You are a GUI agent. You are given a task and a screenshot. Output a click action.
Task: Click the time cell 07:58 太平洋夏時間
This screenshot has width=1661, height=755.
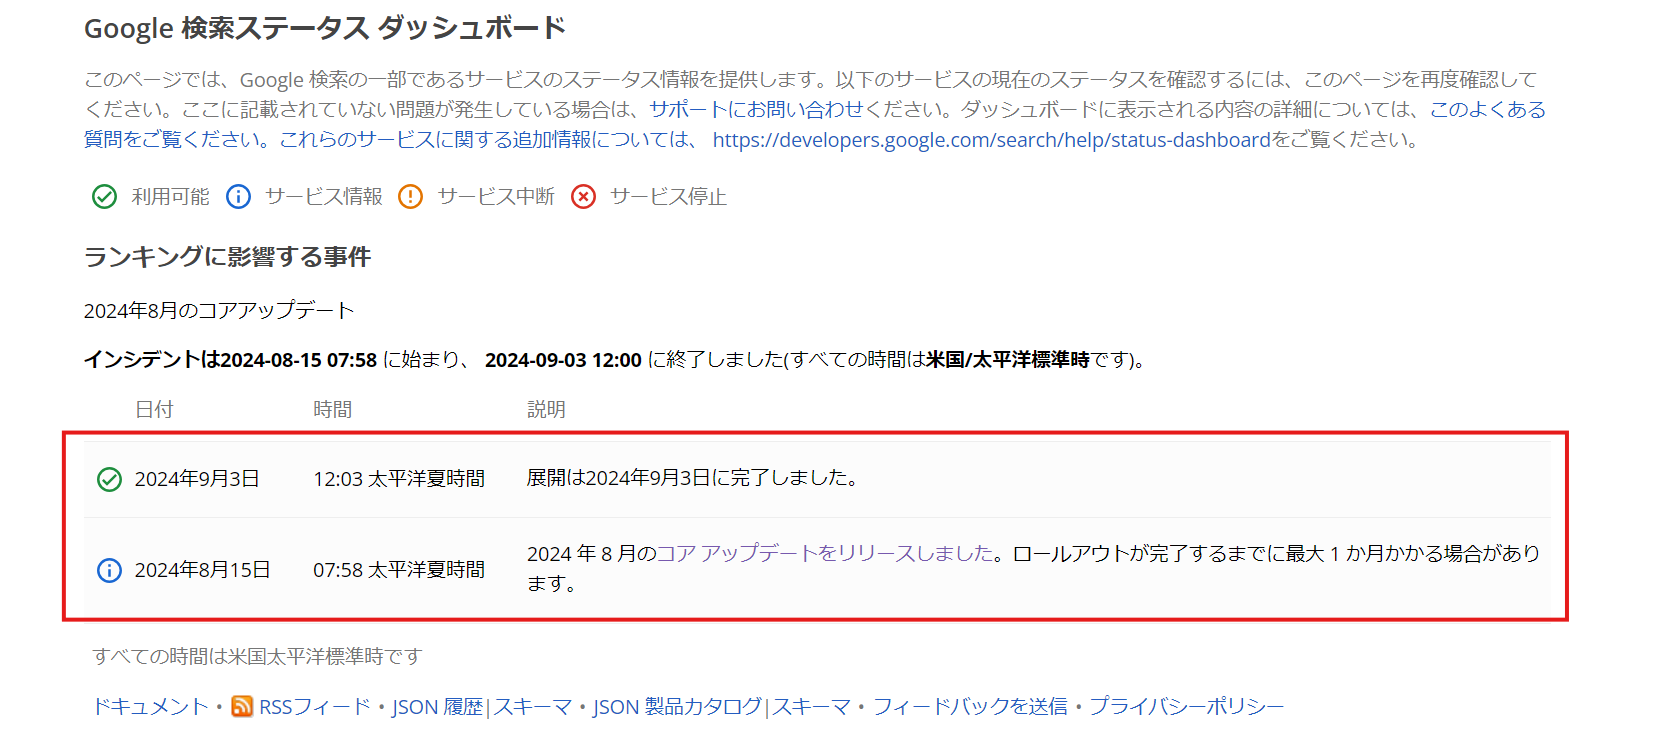click(399, 570)
